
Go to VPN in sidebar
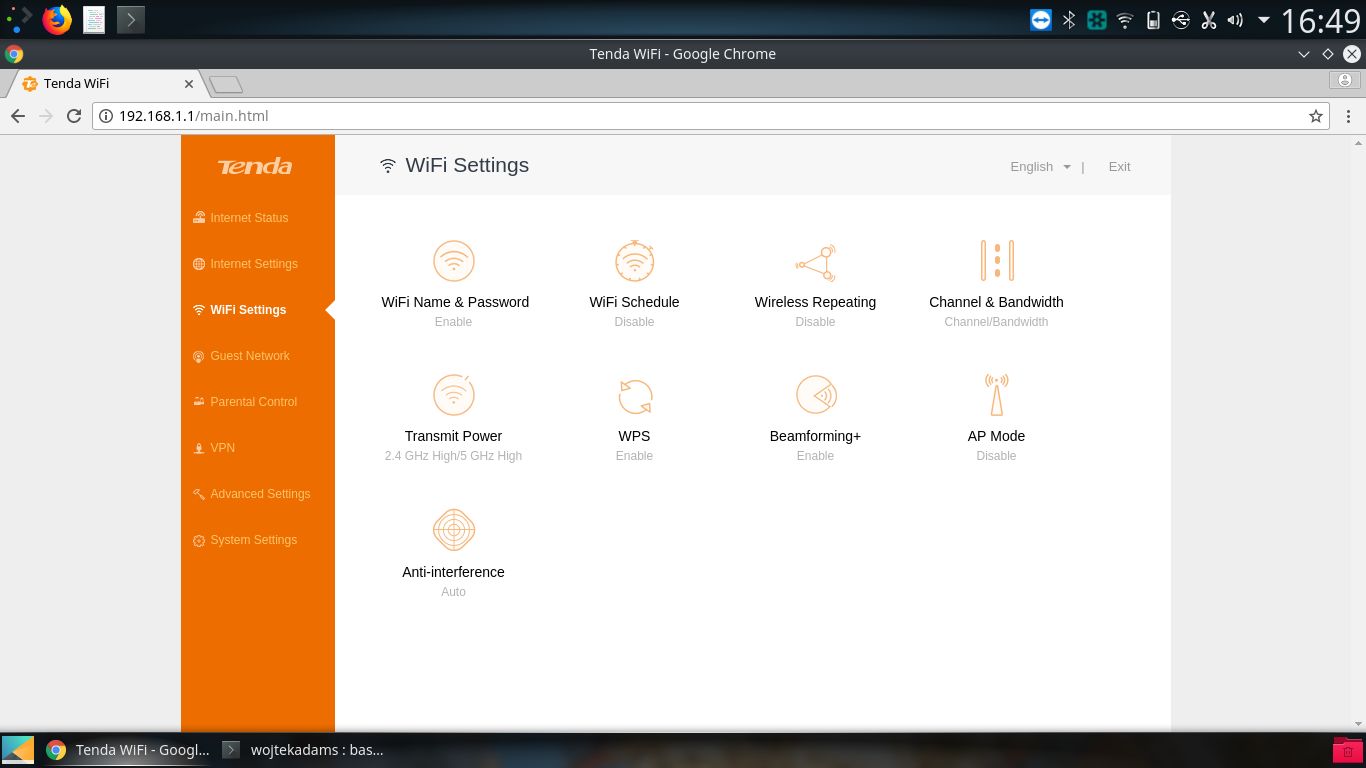click(x=214, y=448)
